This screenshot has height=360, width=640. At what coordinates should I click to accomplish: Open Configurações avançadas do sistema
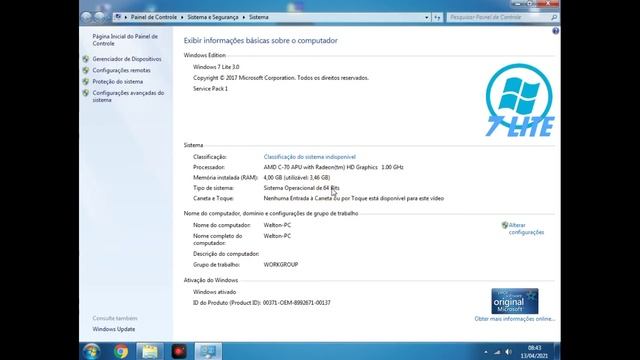pos(128,96)
